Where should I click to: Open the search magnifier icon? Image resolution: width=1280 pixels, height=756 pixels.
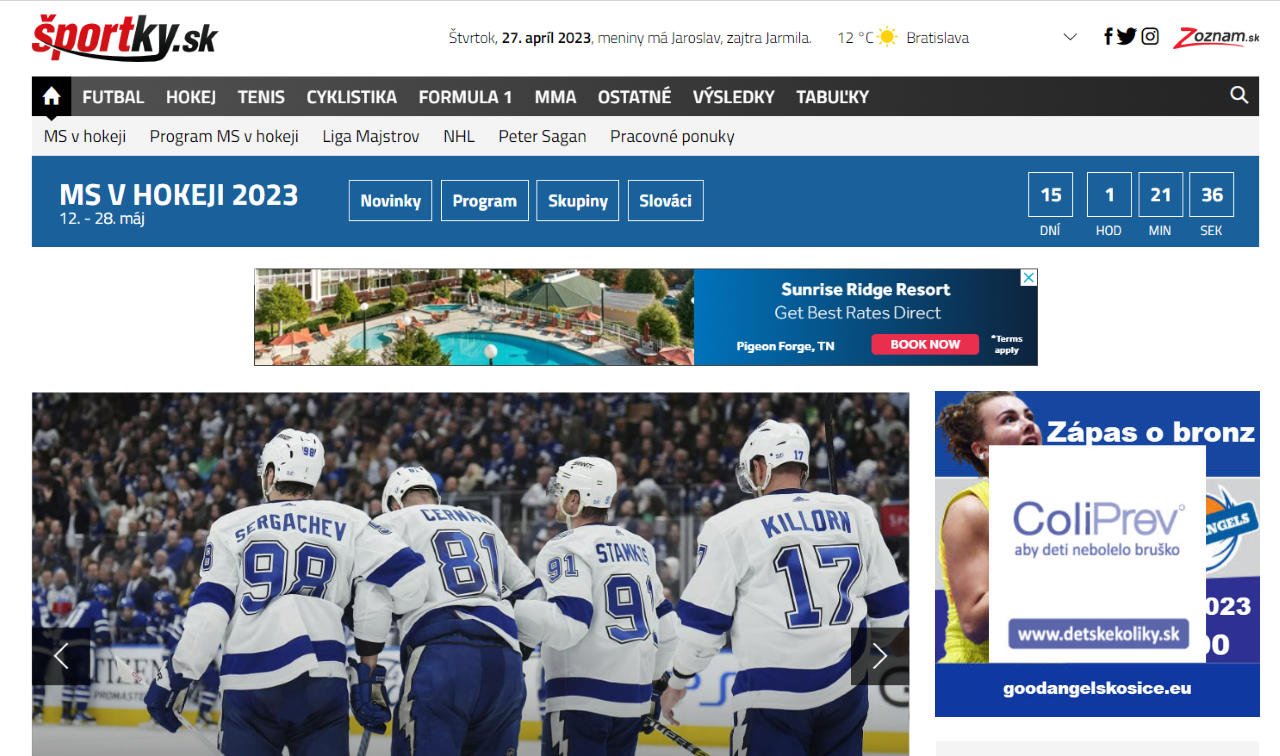(1239, 96)
